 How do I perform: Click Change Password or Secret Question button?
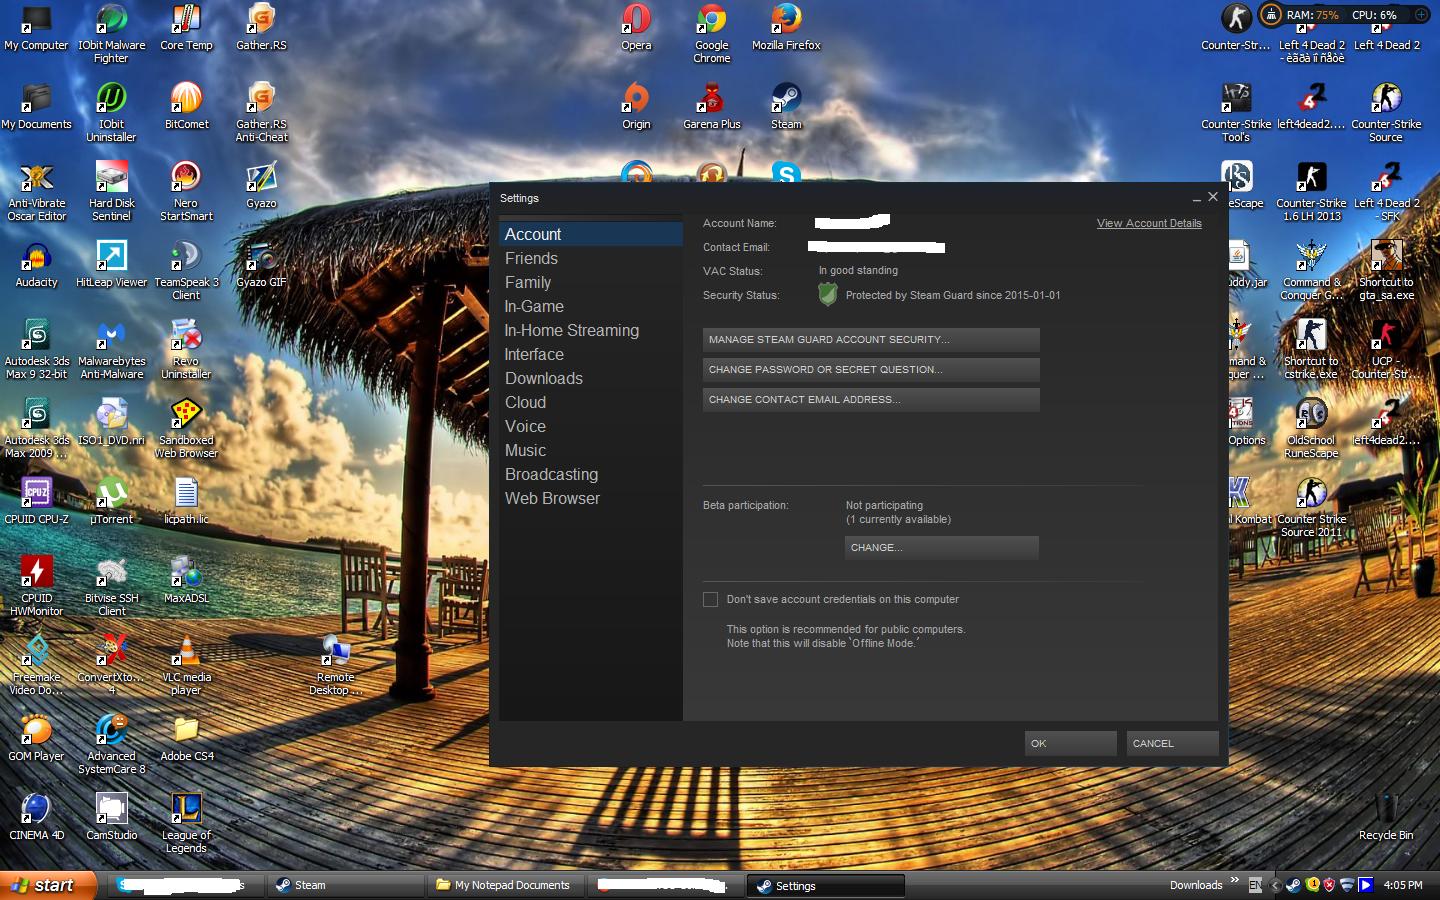pyautogui.click(x=871, y=370)
